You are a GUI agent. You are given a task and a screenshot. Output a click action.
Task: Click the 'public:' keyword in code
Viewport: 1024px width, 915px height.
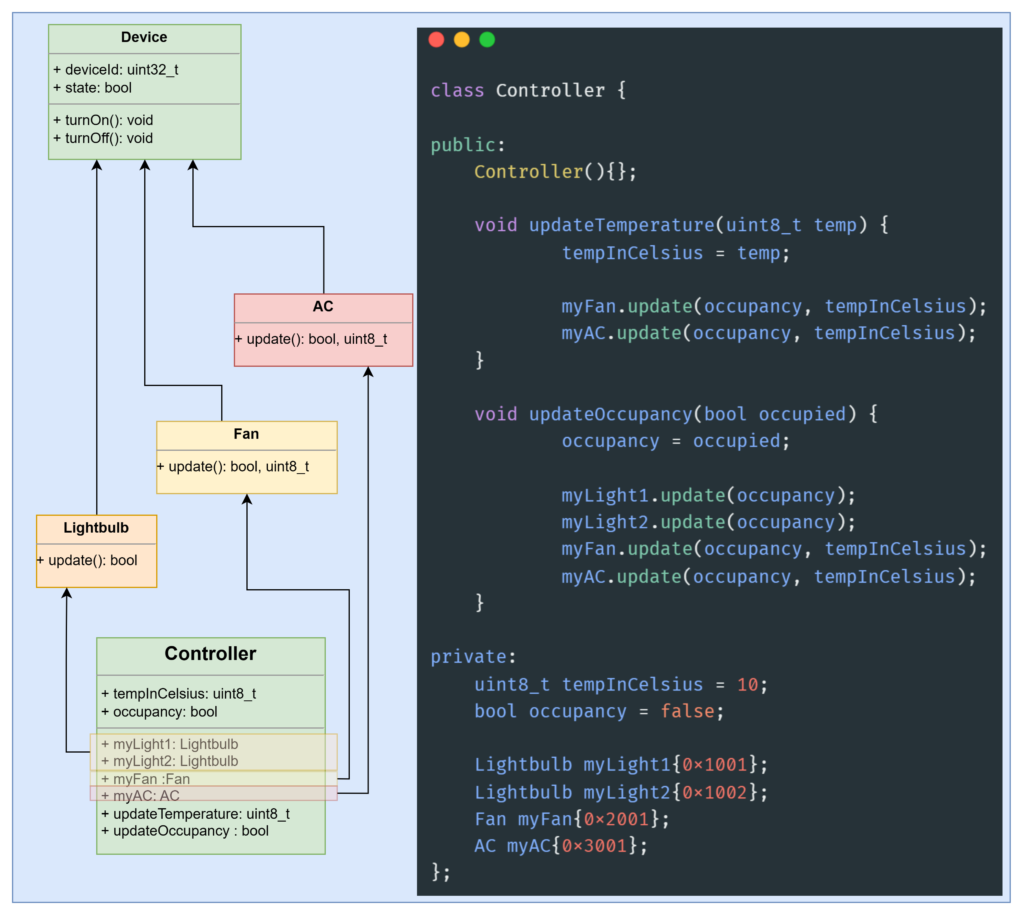tap(468, 144)
